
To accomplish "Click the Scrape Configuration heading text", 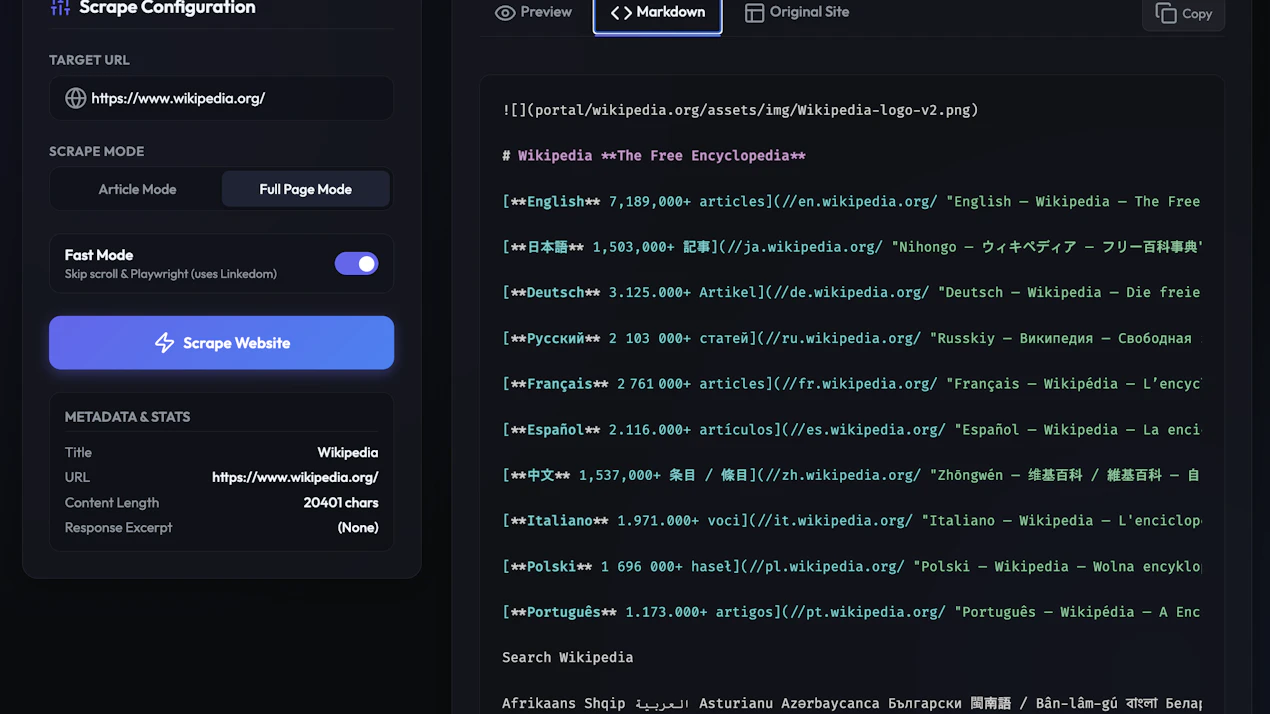I will click(167, 8).
